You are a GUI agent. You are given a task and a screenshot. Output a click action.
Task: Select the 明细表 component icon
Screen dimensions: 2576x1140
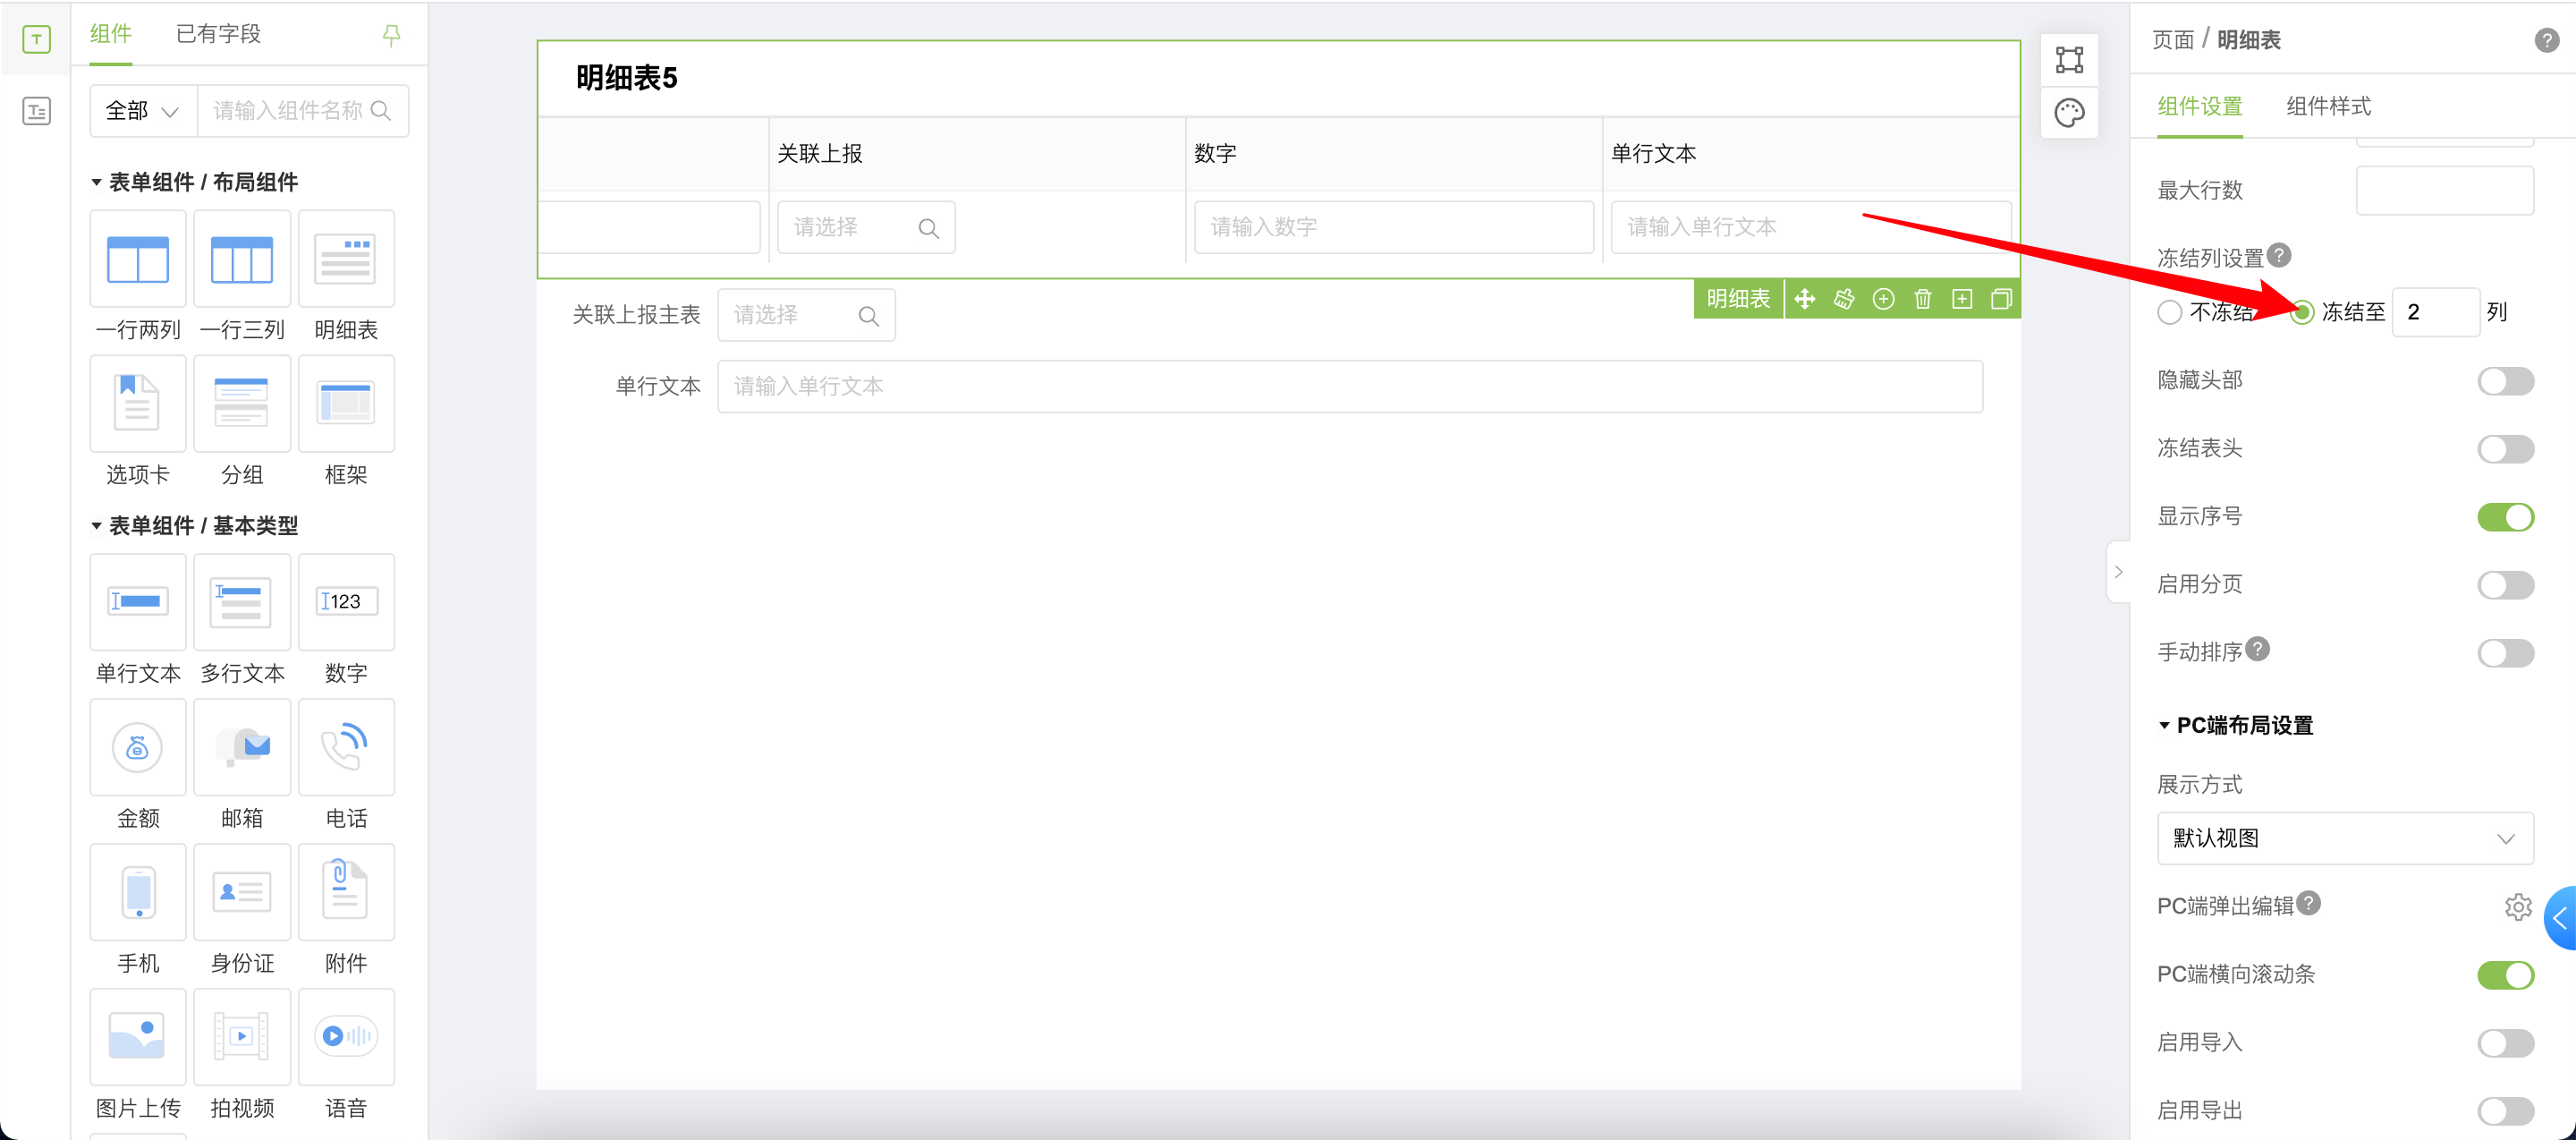click(346, 260)
